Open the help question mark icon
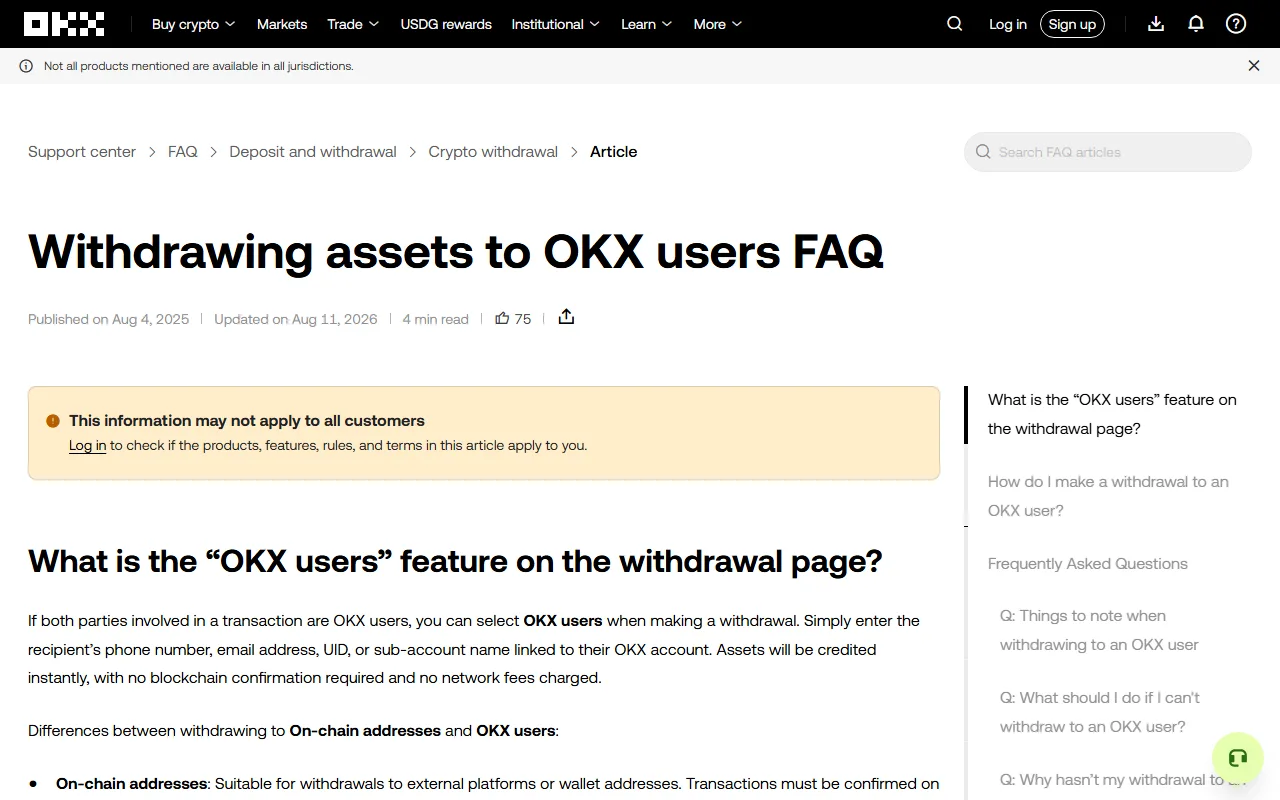The image size is (1280, 800). [x=1236, y=24]
